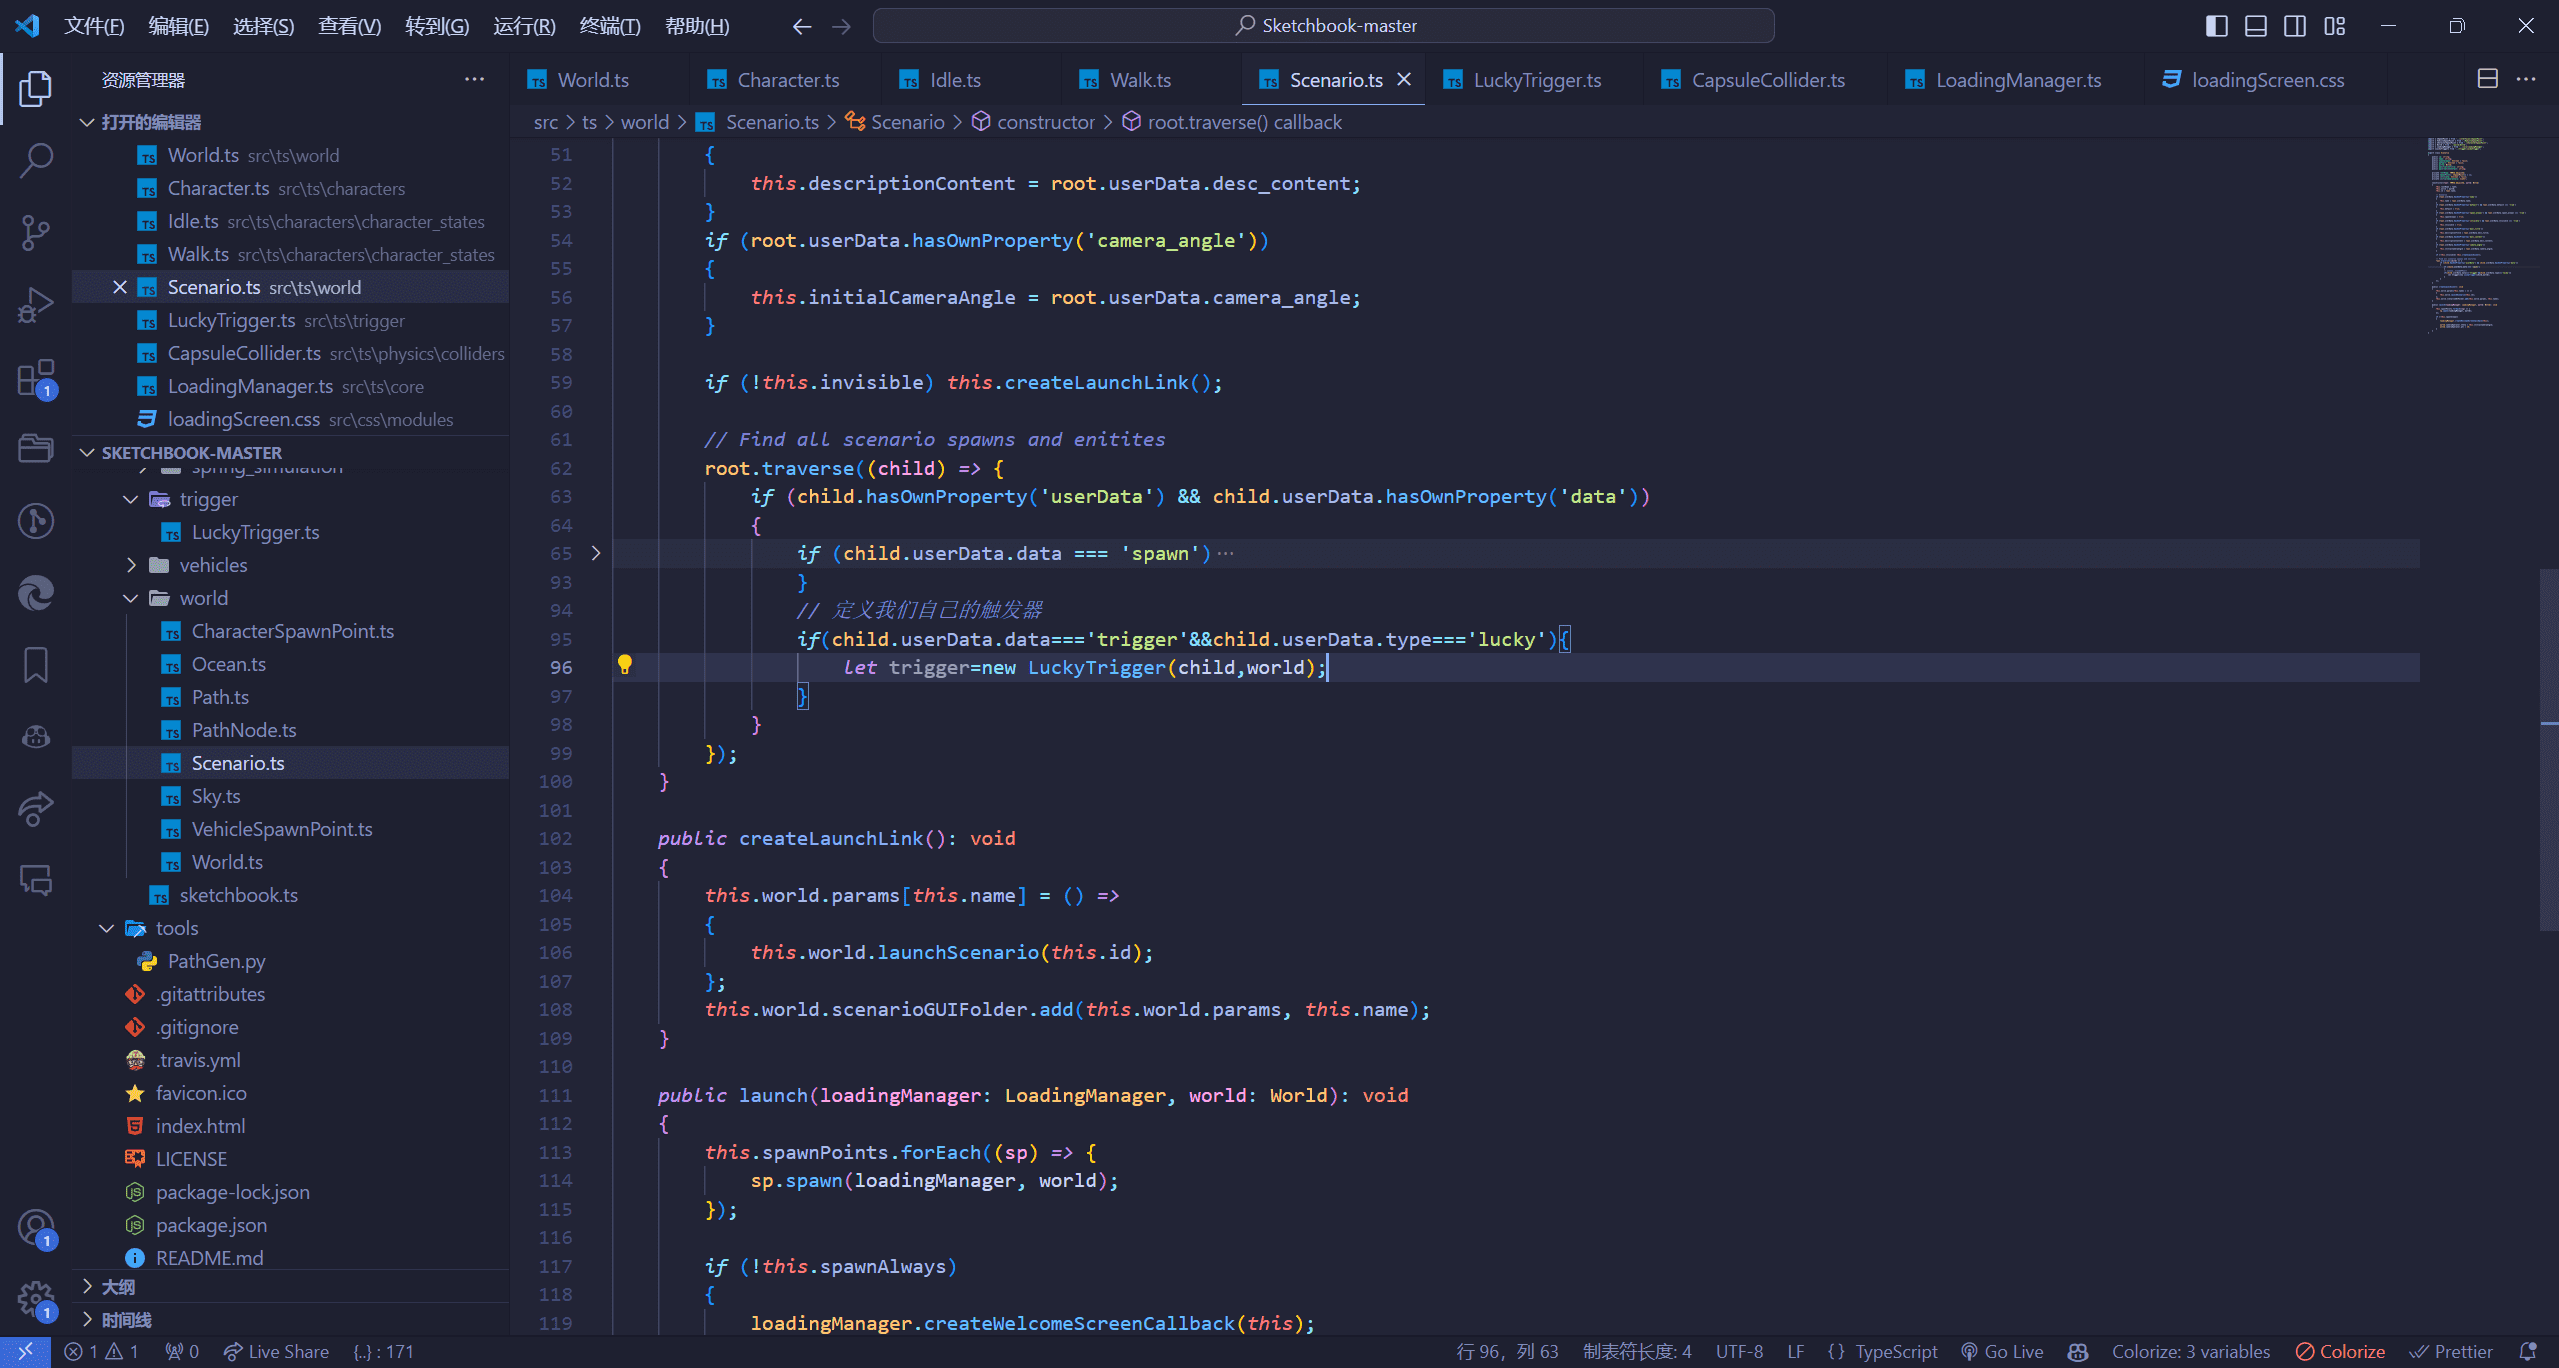Click the split editor icon
Image resolution: width=2559 pixels, height=1368 pixels.
click(2487, 79)
